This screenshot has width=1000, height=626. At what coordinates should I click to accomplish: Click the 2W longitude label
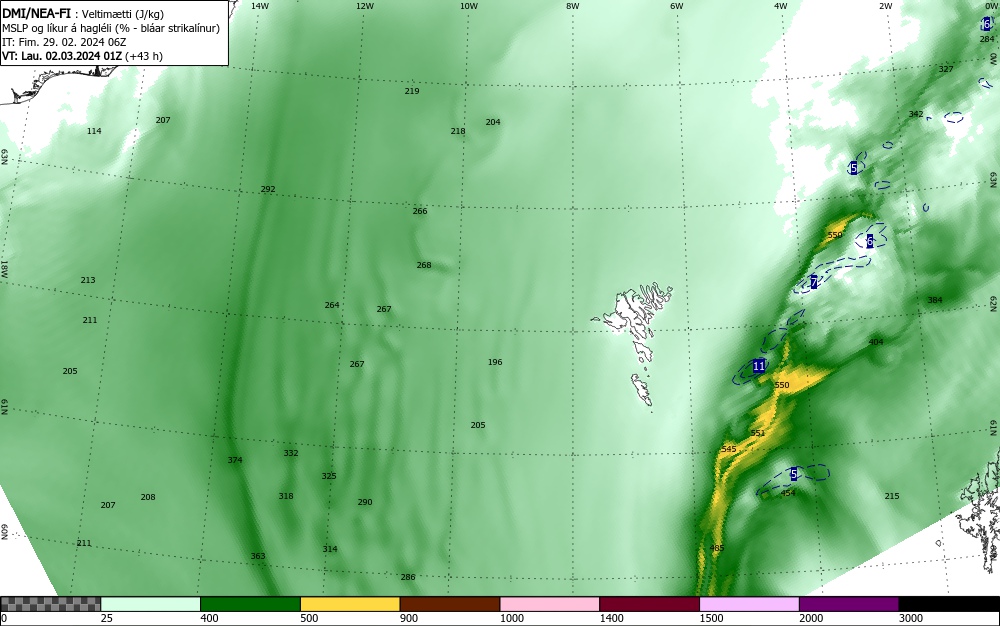click(885, 6)
